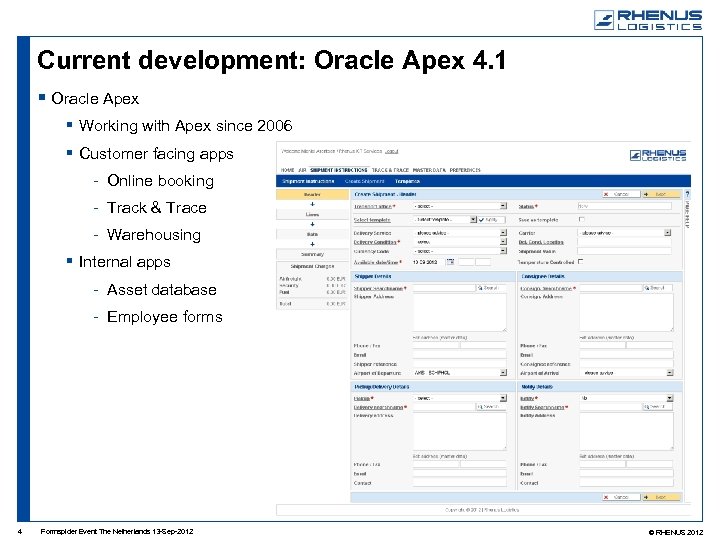Click into the Shipper Address text area
720x540 pixels.
[460, 312]
